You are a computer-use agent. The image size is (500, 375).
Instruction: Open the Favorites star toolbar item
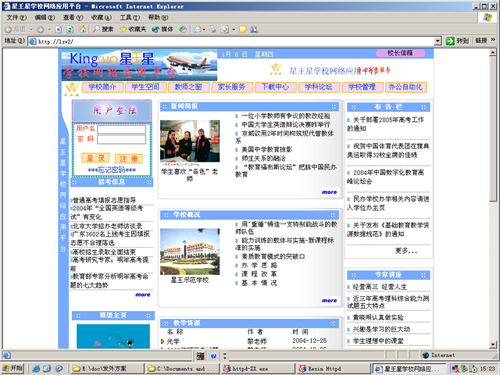[x=133, y=29]
